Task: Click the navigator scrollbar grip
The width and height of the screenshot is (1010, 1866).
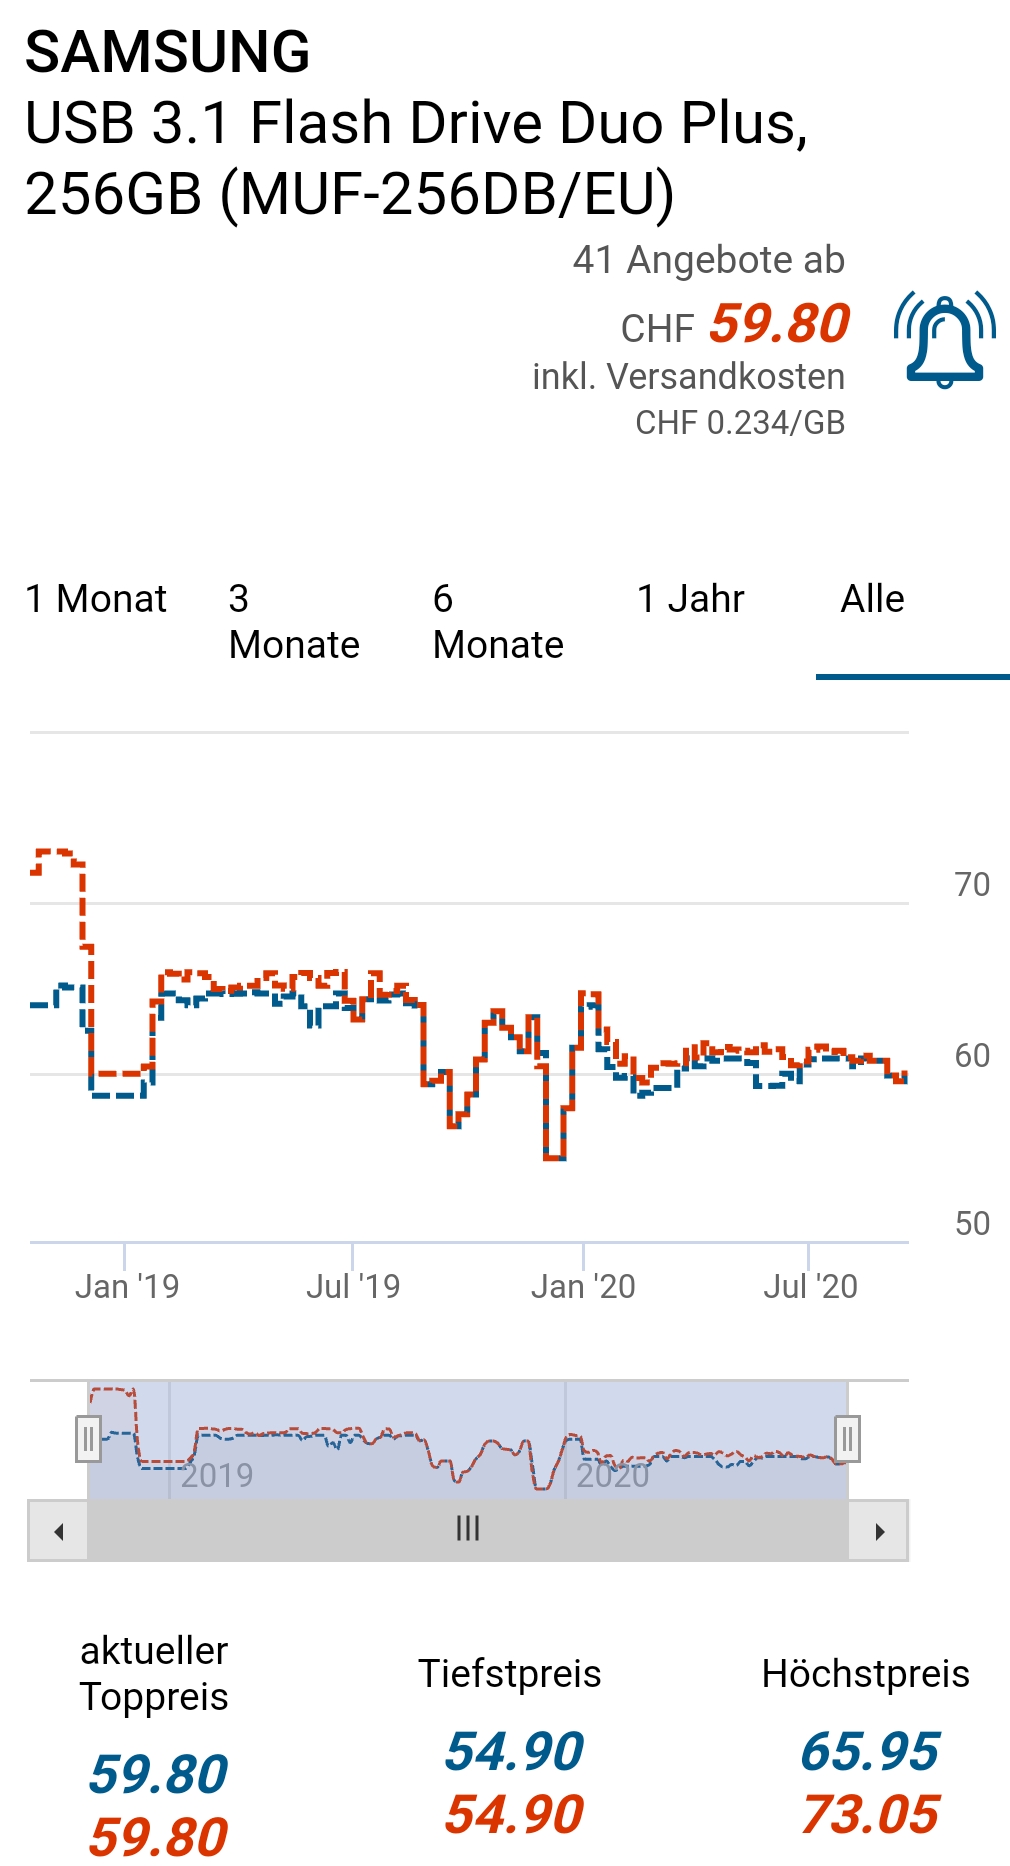Action: (x=468, y=1529)
